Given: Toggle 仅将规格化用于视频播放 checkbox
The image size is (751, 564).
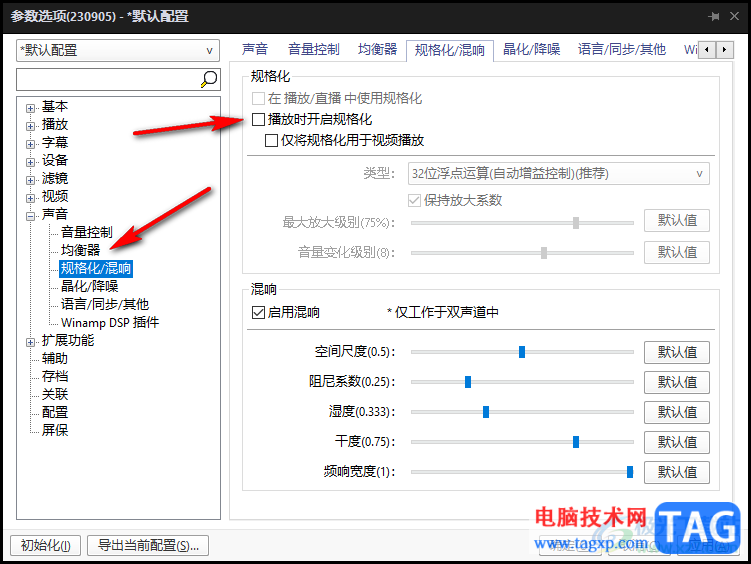Looking at the screenshot, I should coord(272,140).
